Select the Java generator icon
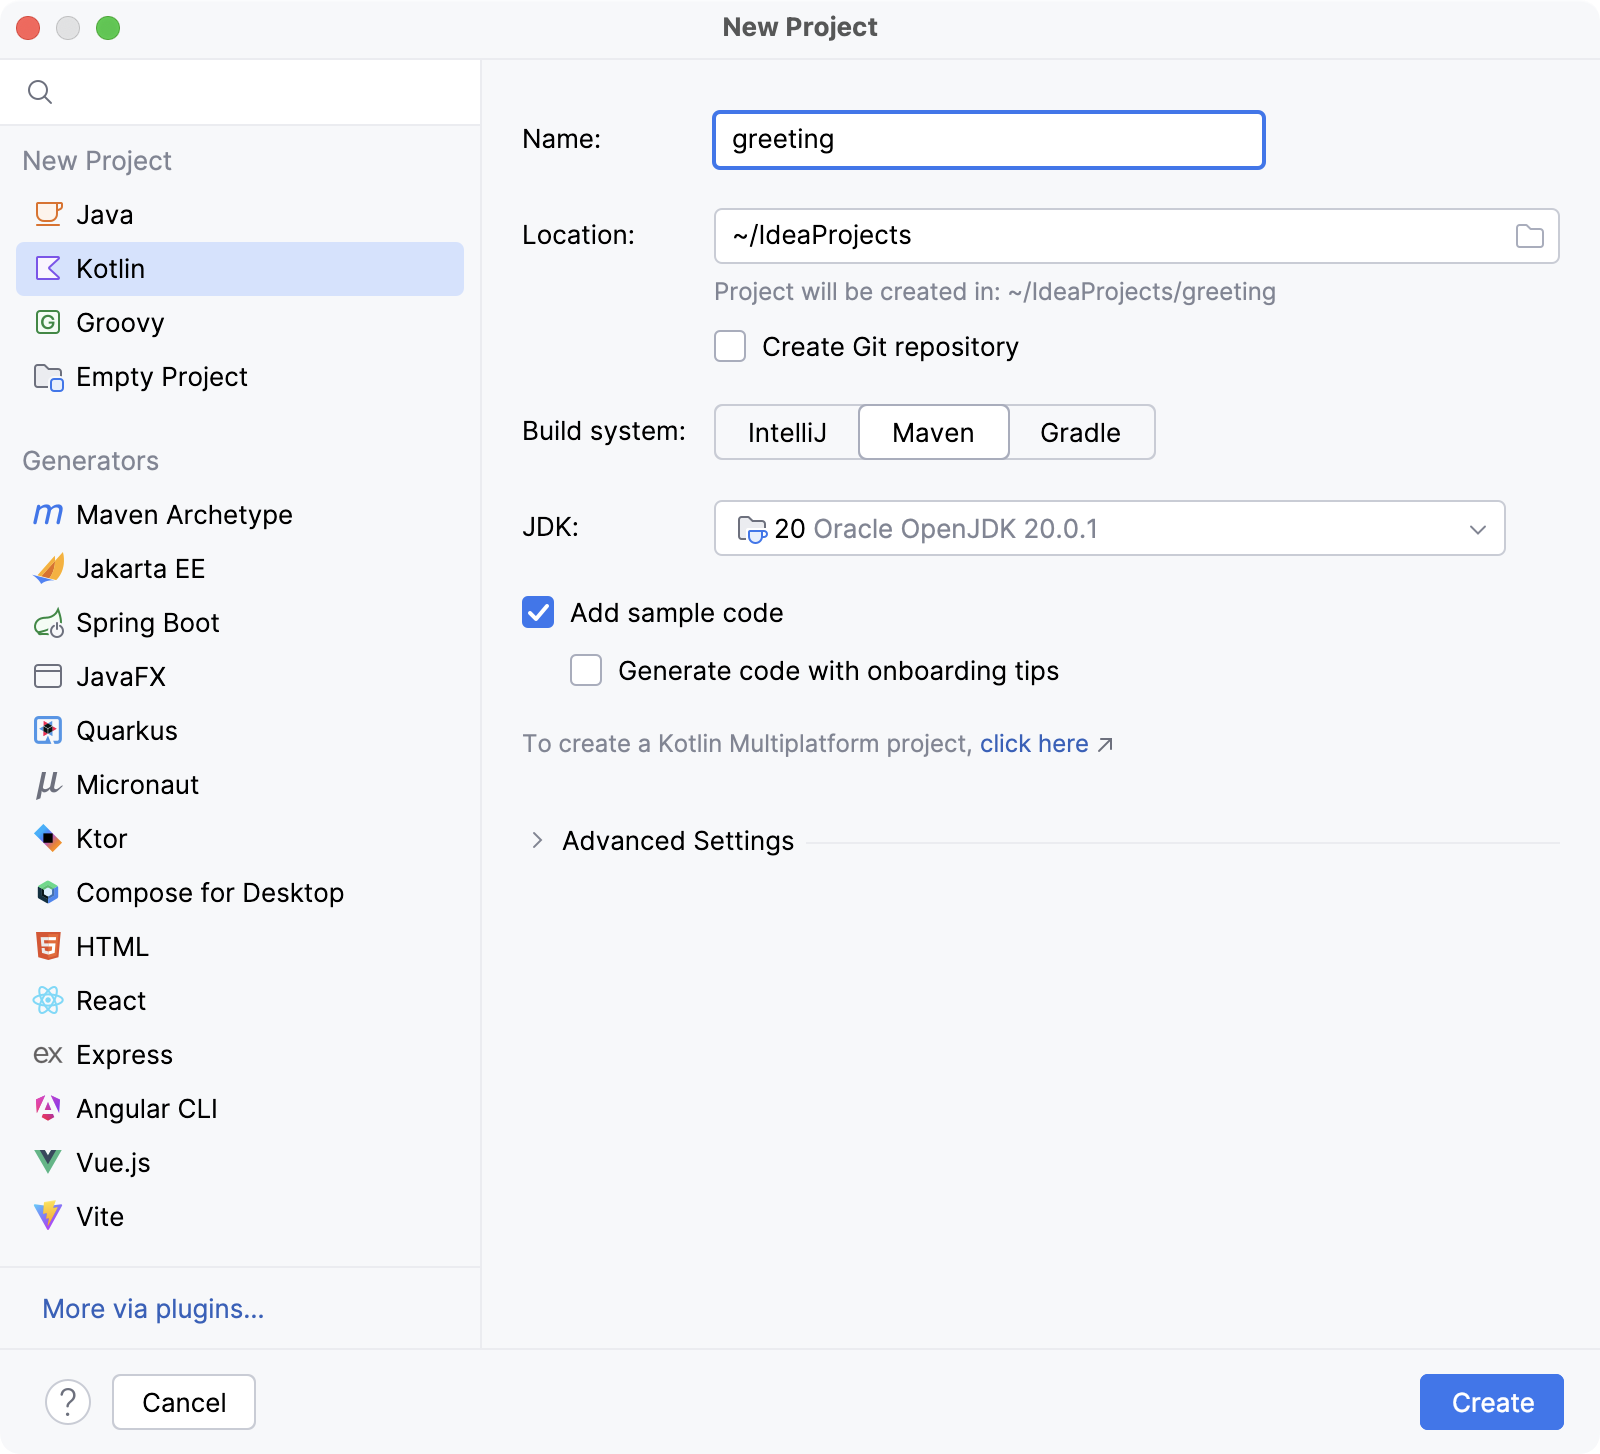The width and height of the screenshot is (1600, 1454). click(x=47, y=214)
